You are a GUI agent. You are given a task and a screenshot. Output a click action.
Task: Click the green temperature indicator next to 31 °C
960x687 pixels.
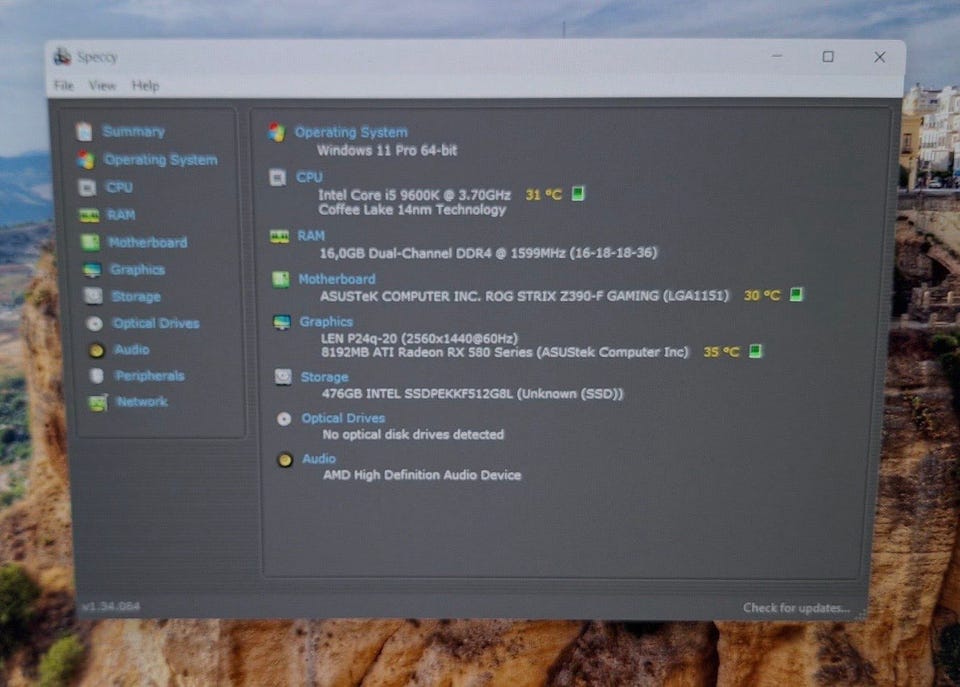click(578, 193)
